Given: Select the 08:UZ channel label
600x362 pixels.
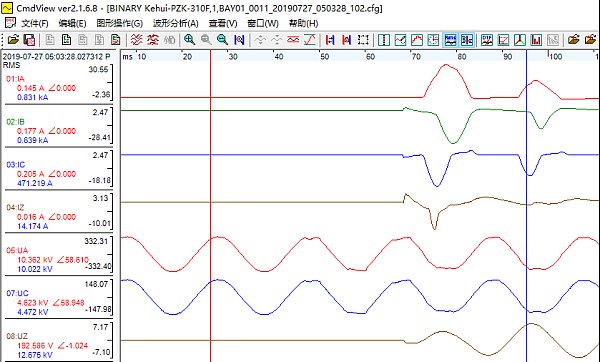Looking at the screenshot, I should click(17, 336).
